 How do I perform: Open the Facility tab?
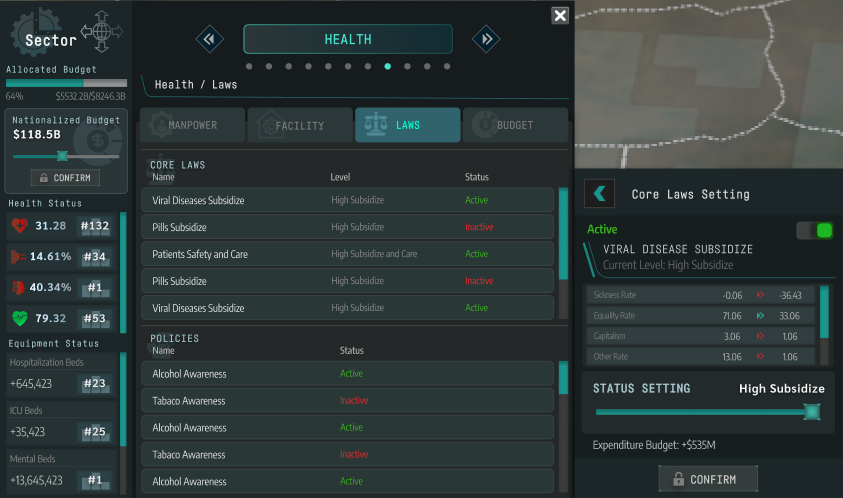300,125
